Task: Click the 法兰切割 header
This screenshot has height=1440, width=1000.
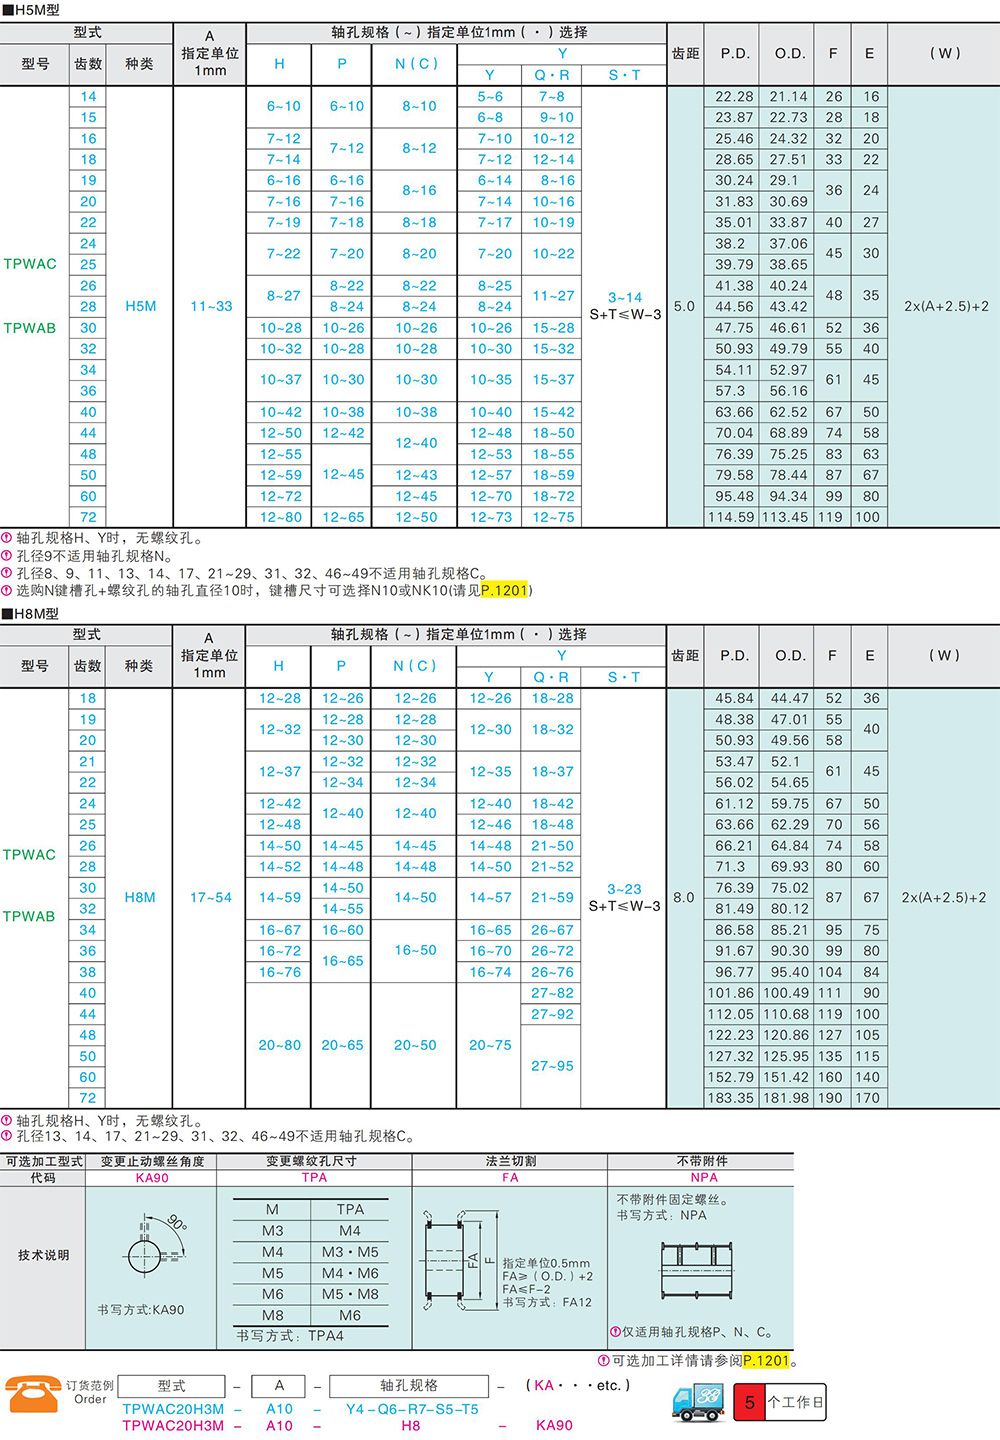Action: [x=511, y=1162]
